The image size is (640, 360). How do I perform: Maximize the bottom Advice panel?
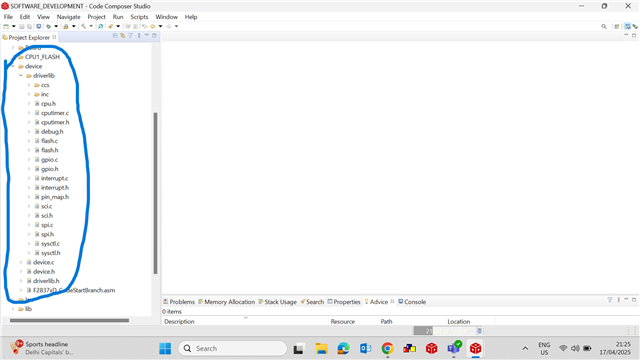coord(634,300)
